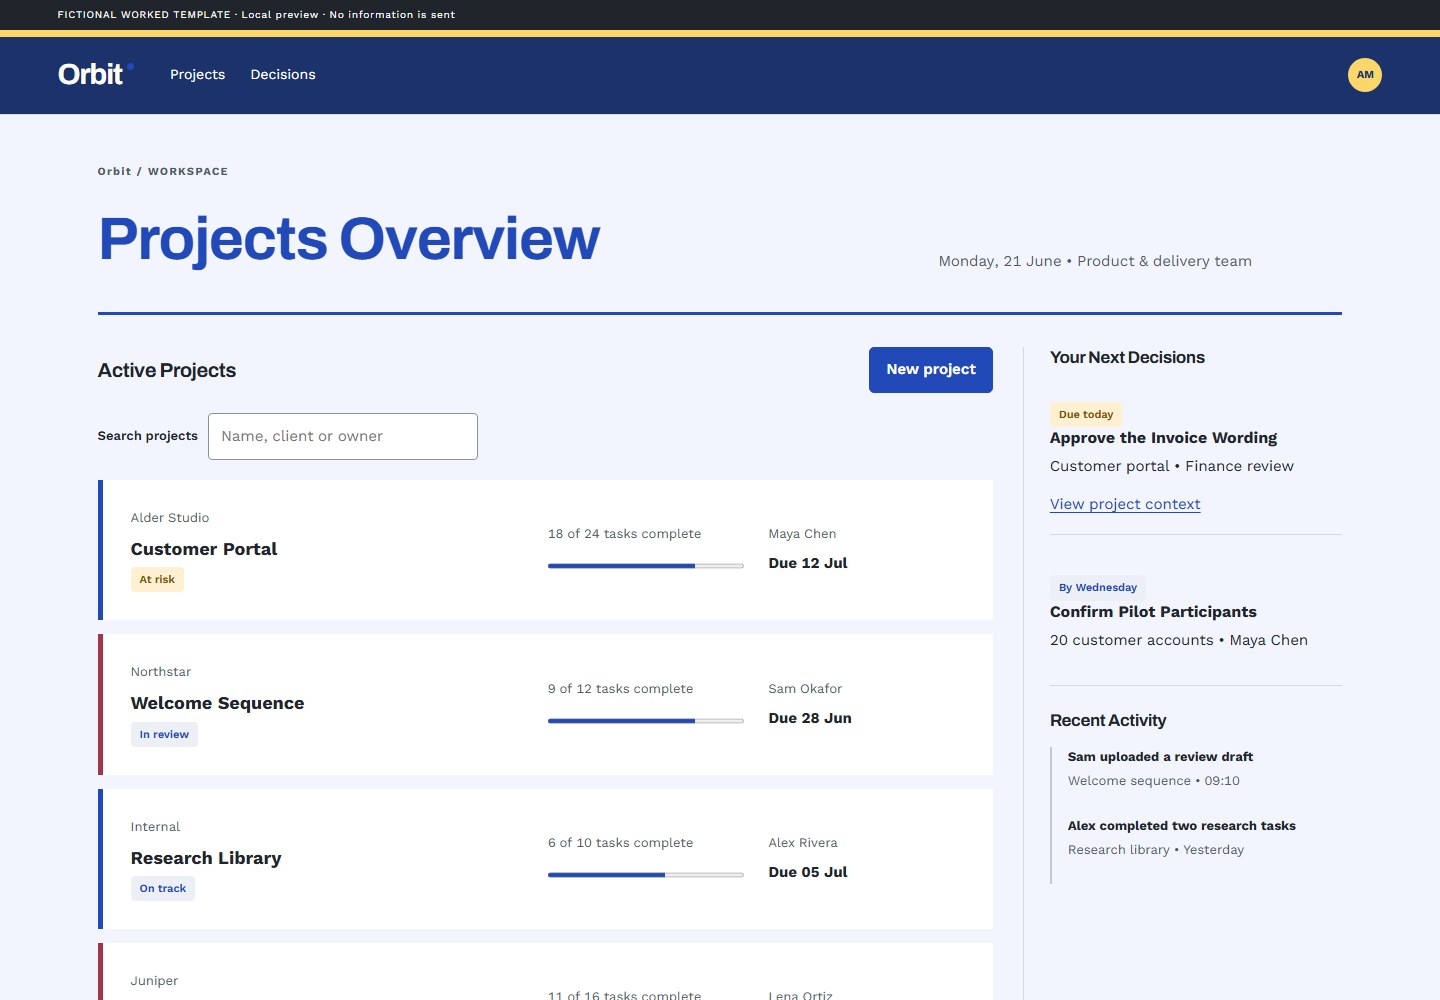Open the Customer Portal project

coord(204,549)
